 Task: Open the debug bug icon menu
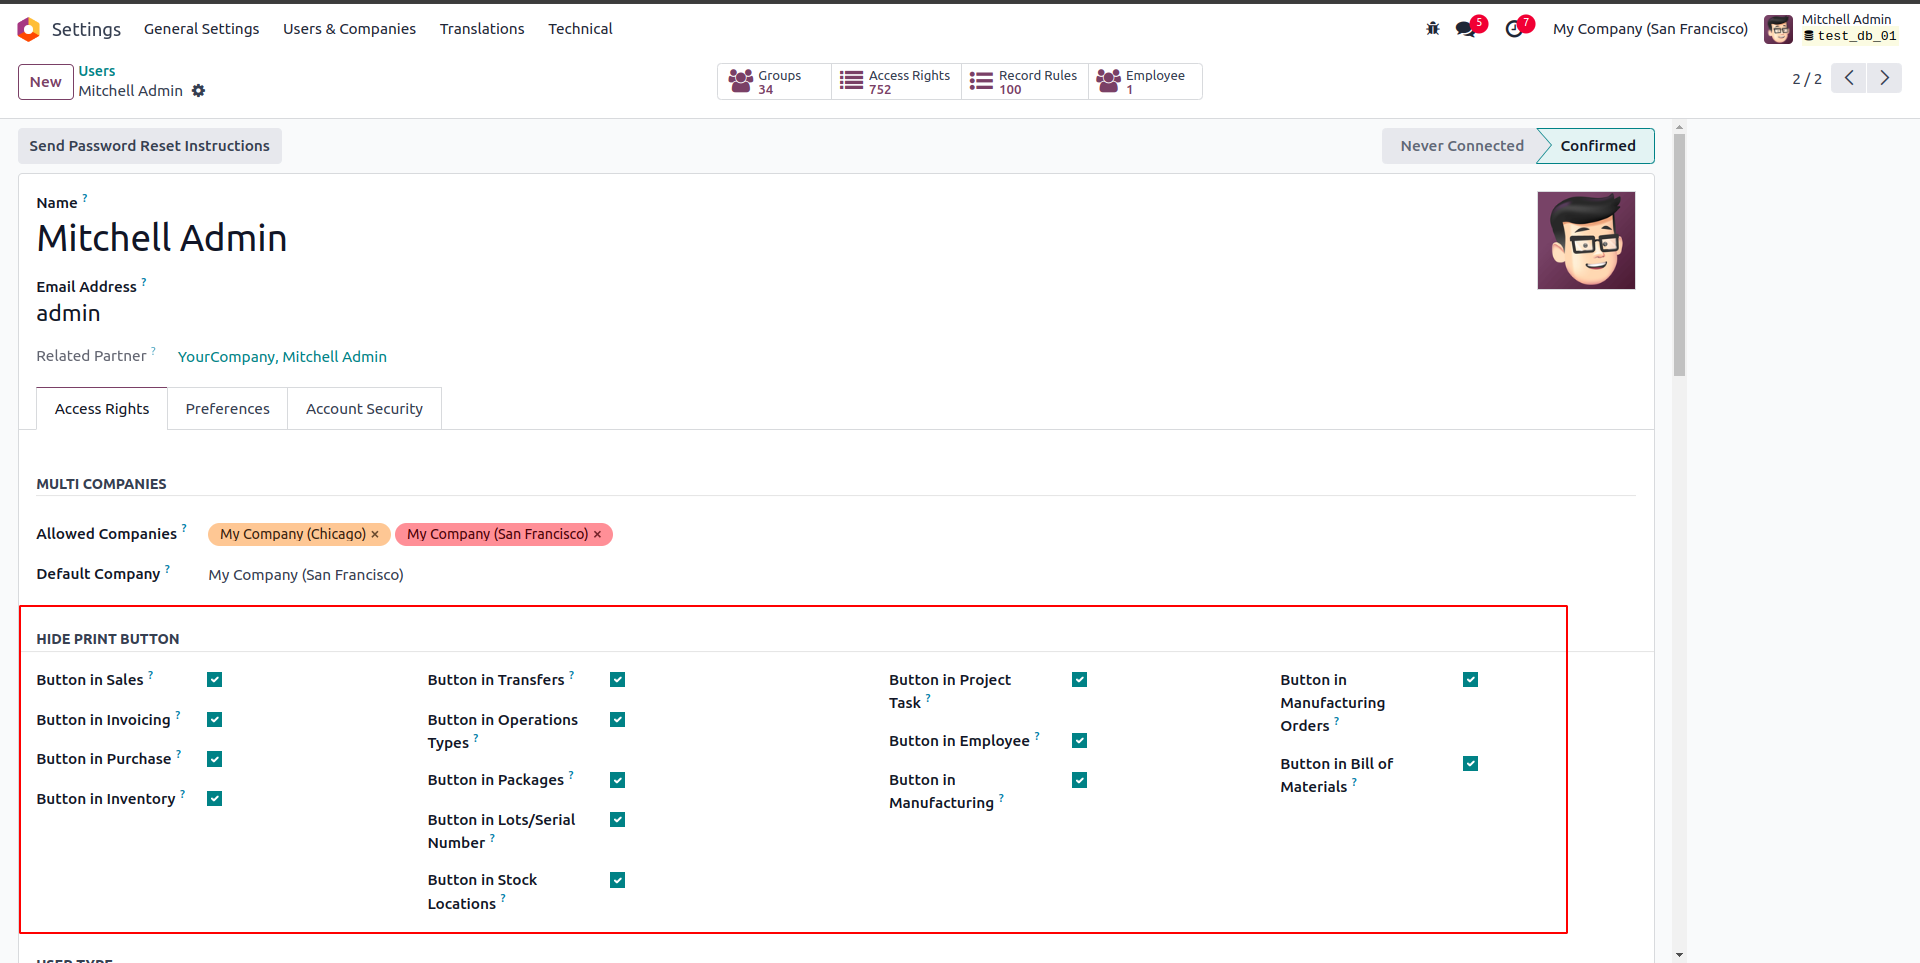[1432, 29]
